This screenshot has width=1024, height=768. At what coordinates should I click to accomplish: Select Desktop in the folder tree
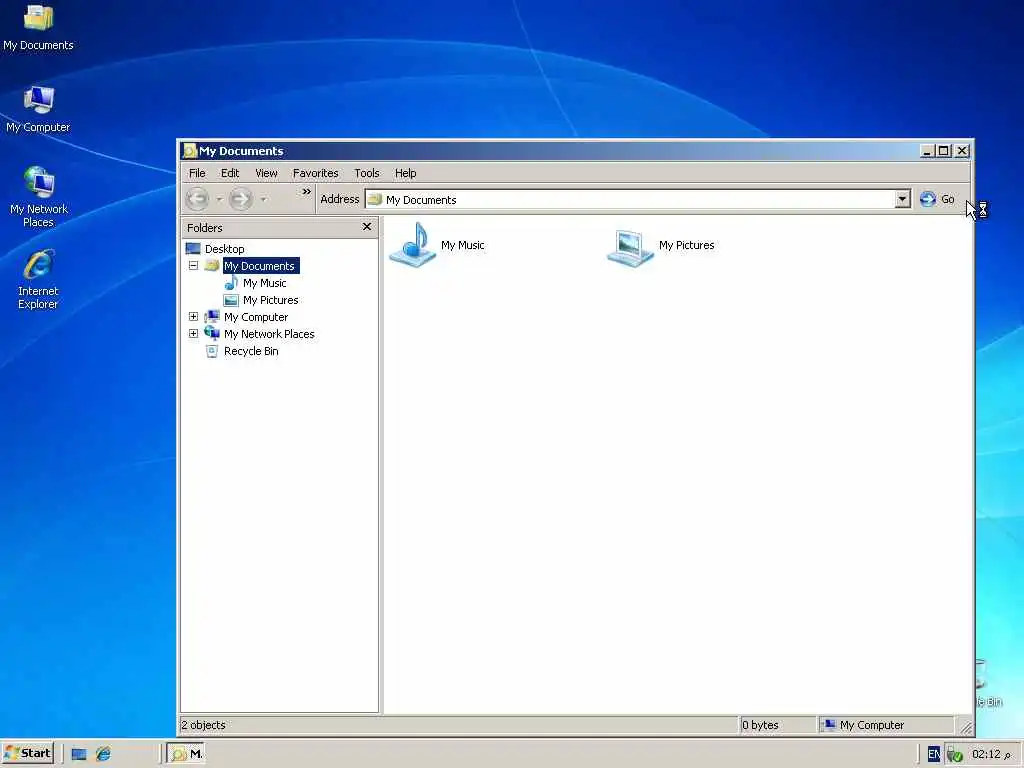pos(225,249)
